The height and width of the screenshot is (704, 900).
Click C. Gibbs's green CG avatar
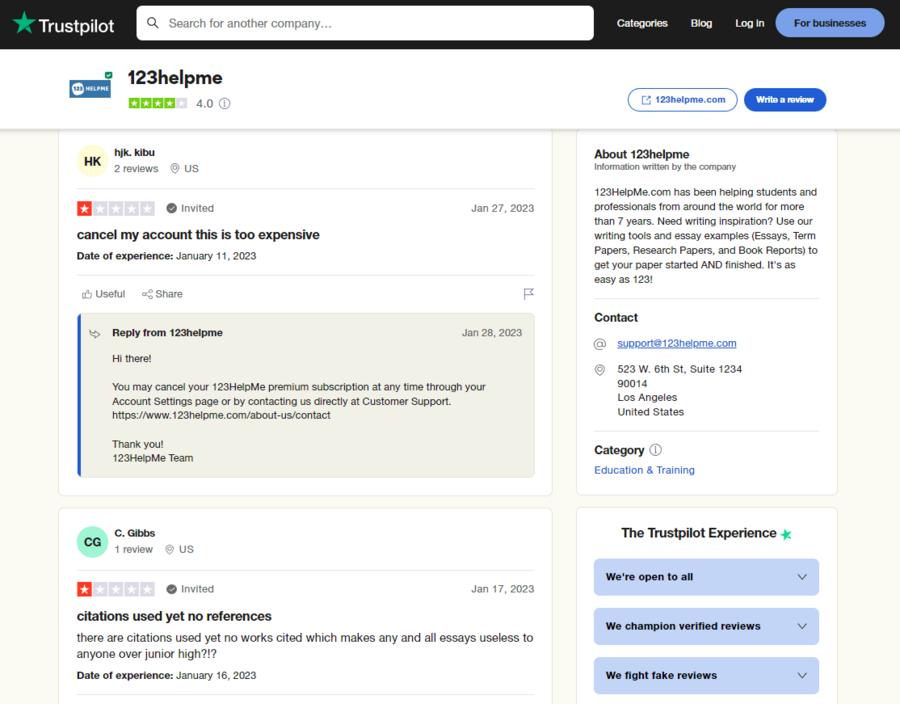click(x=92, y=541)
